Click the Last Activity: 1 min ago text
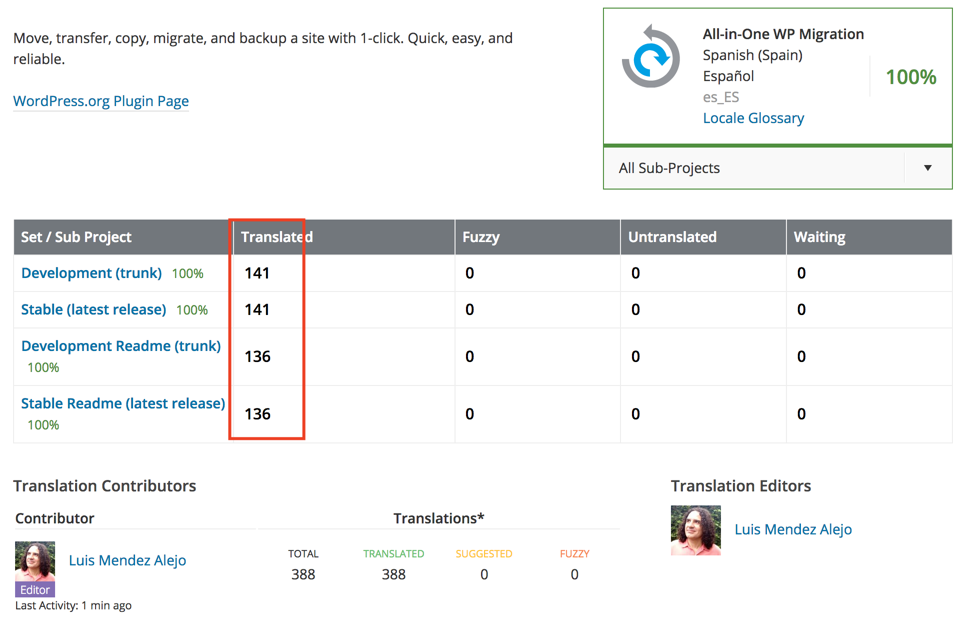 pyautogui.click(x=73, y=606)
